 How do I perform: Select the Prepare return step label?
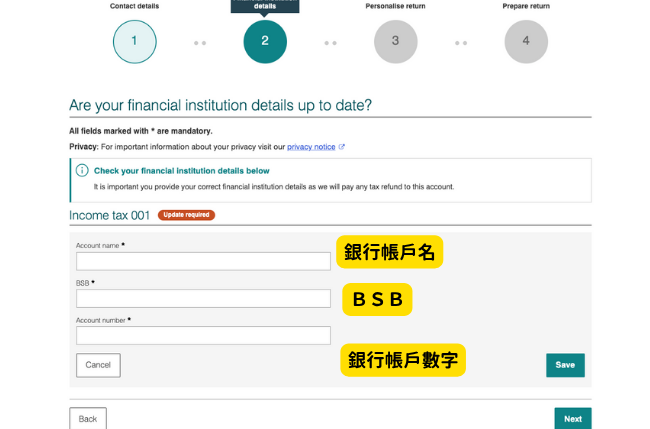click(x=526, y=6)
